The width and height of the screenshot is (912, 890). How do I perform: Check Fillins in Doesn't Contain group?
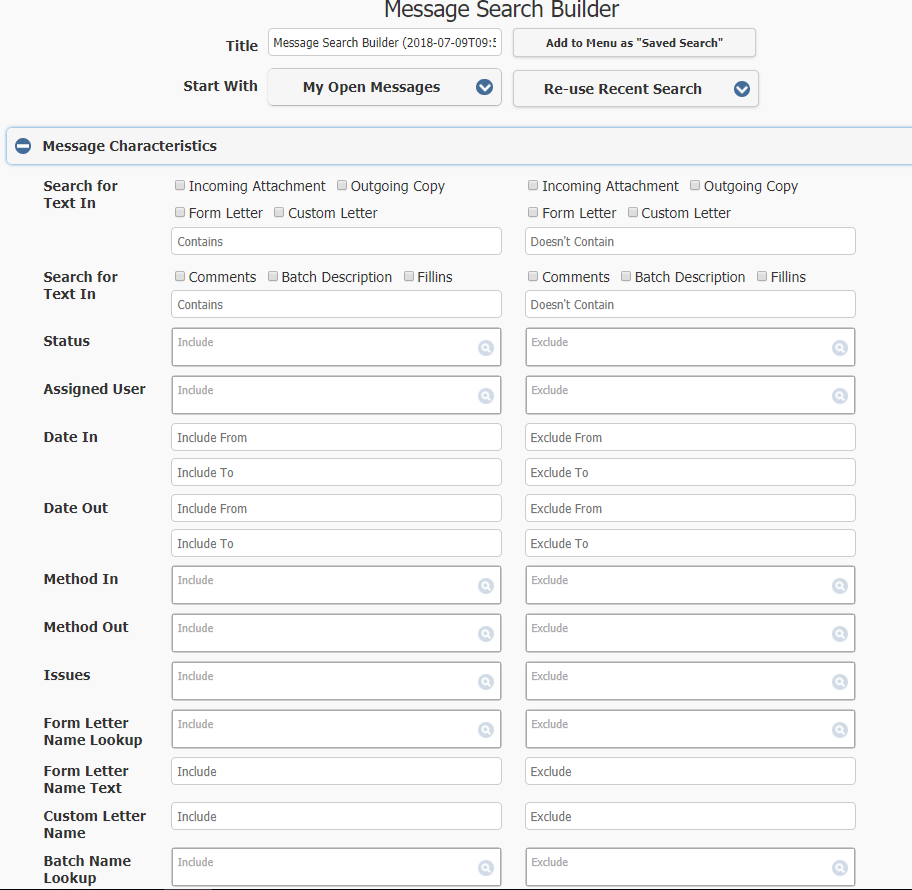point(762,276)
